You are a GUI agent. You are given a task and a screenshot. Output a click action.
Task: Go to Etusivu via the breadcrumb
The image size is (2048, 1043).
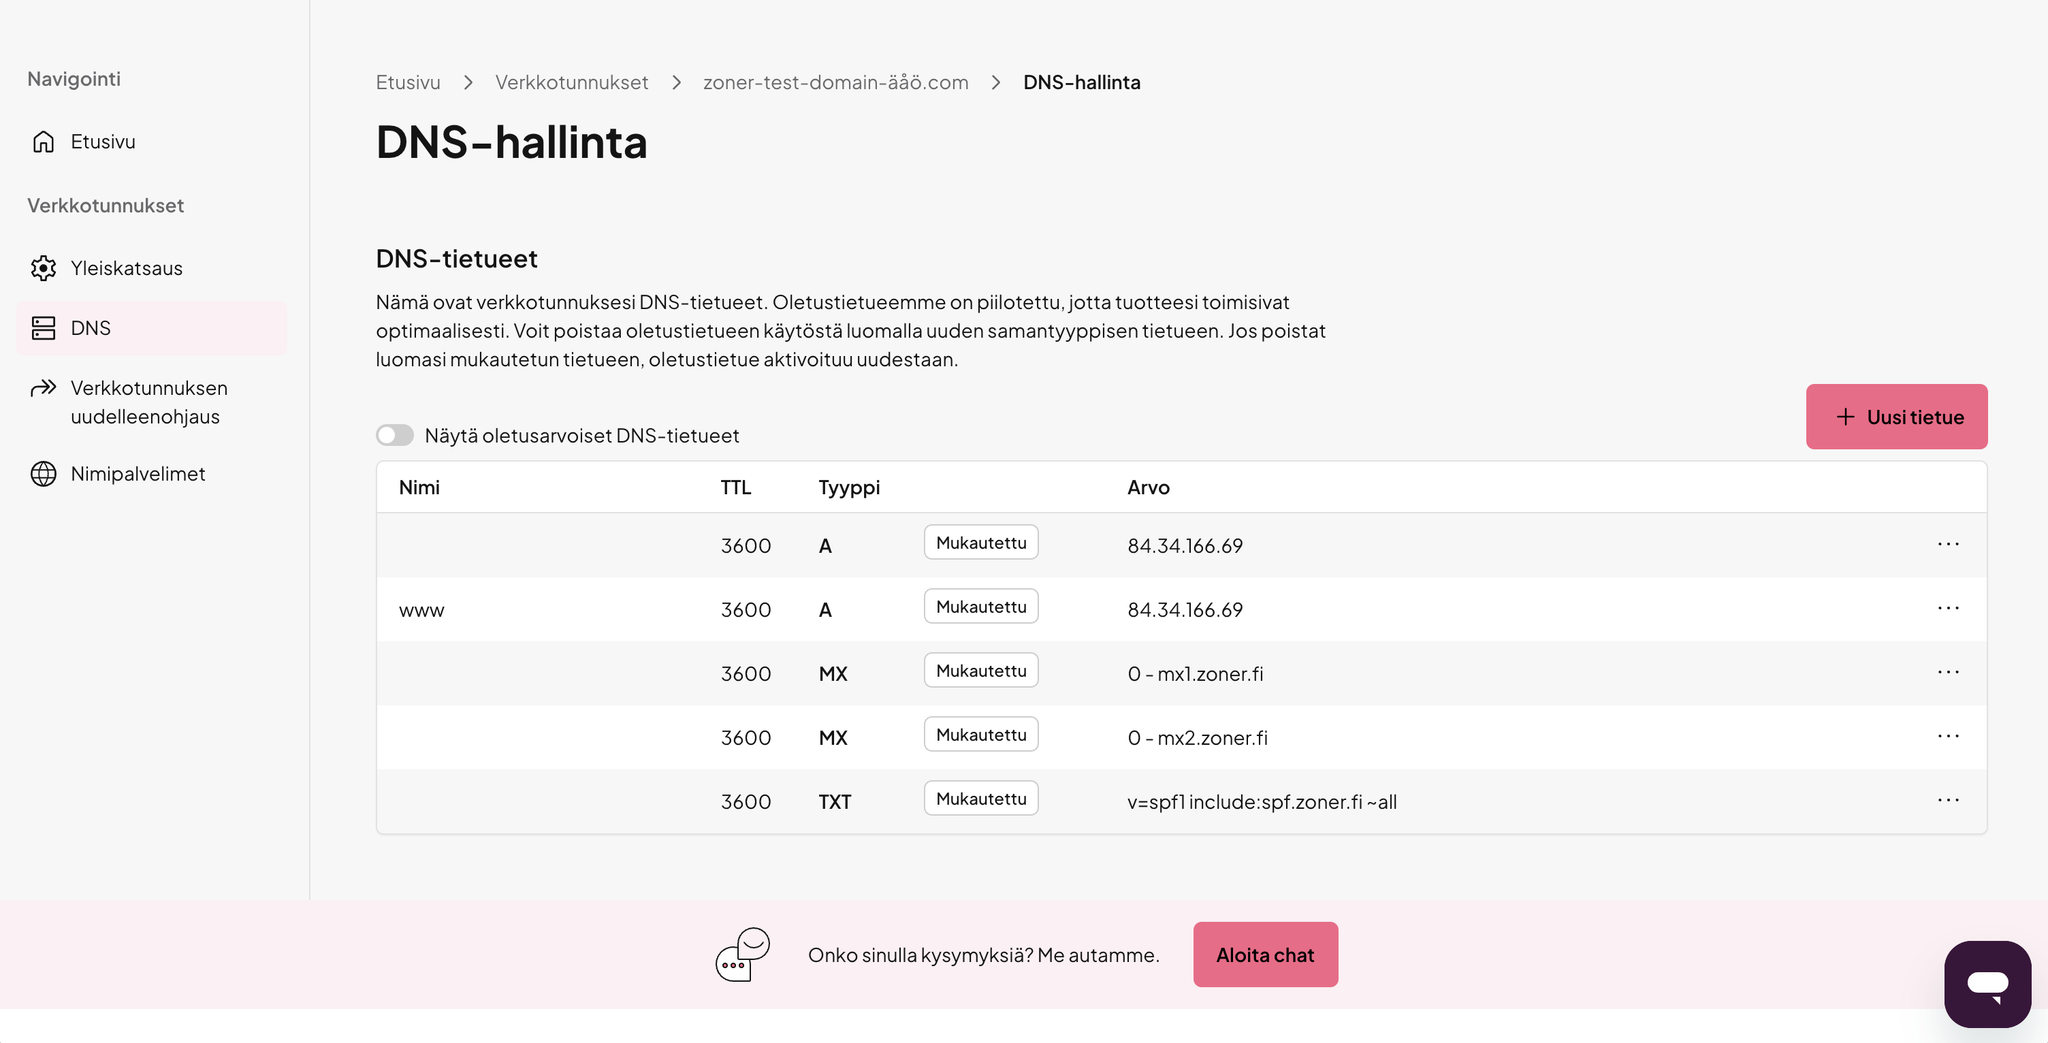click(x=408, y=82)
